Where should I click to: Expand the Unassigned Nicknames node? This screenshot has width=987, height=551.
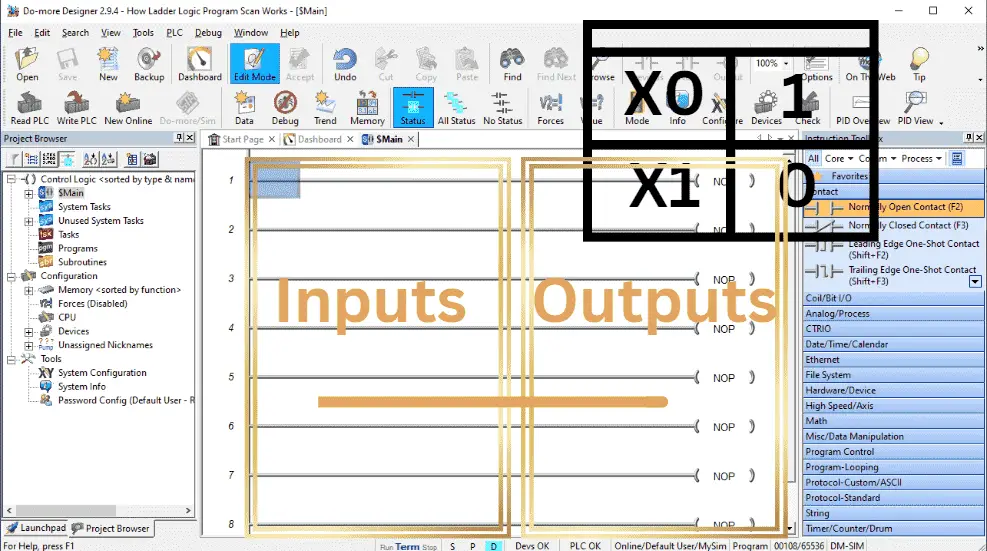tap(29, 346)
